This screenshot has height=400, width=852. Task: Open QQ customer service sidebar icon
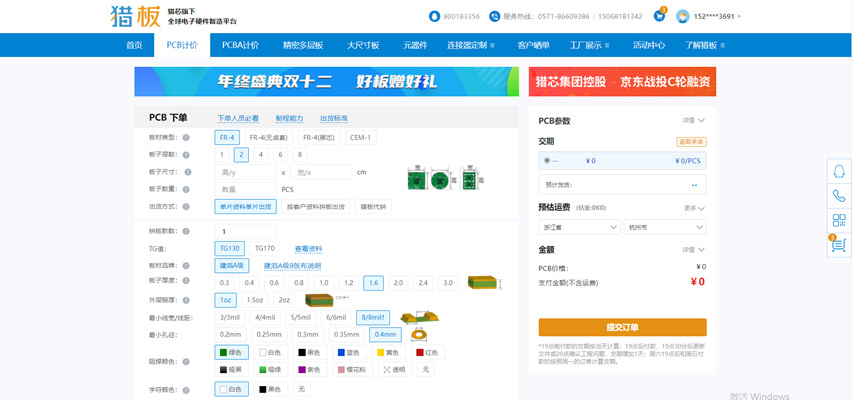839,172
